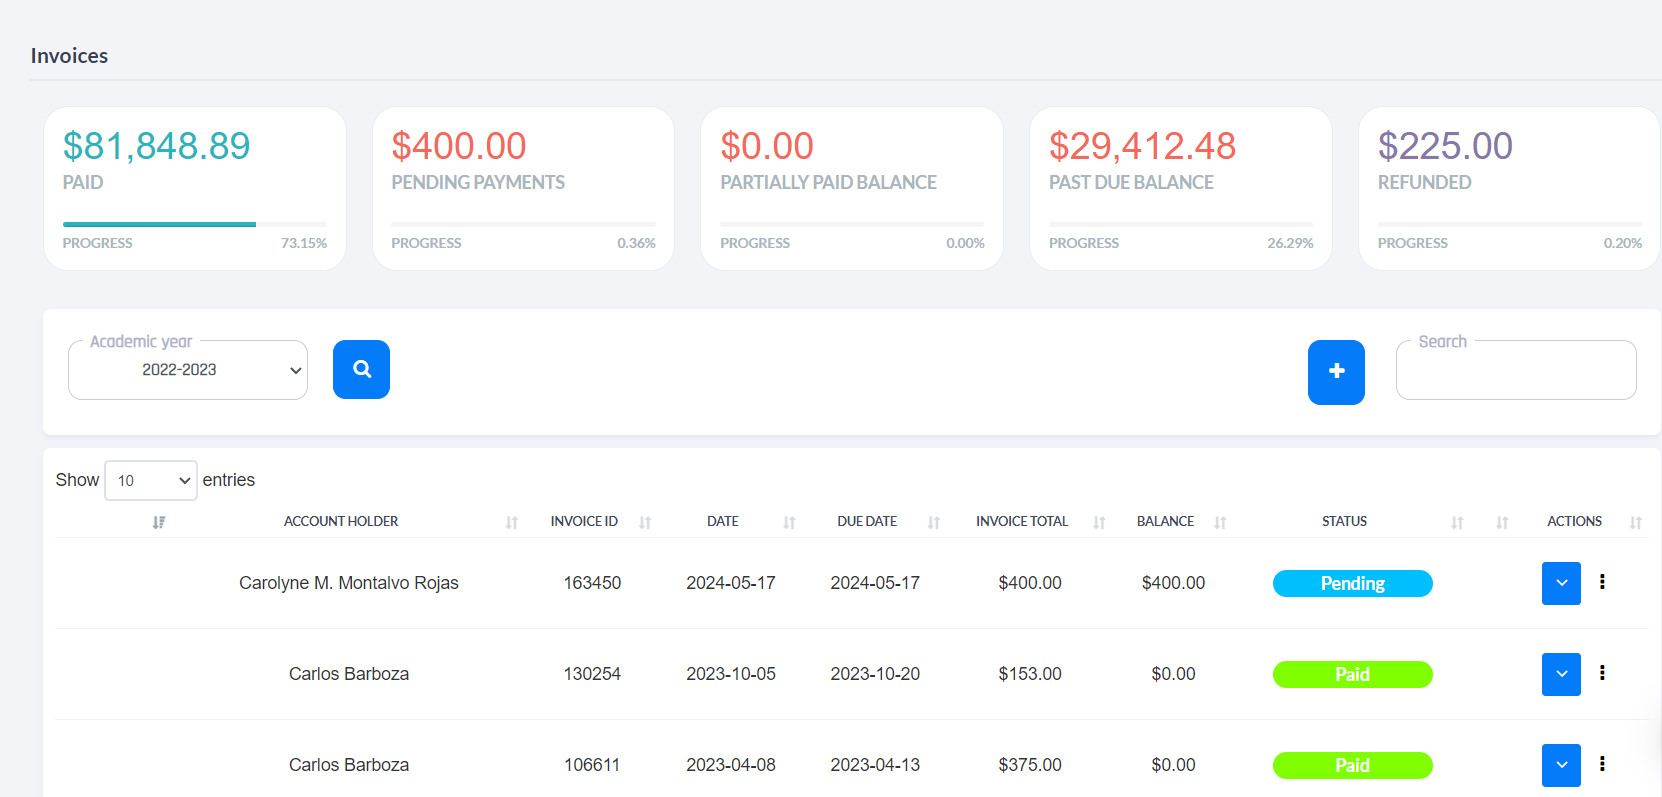Sort by Status column arrows
The image size is (1662, 797).
[x=1457, y=522]
